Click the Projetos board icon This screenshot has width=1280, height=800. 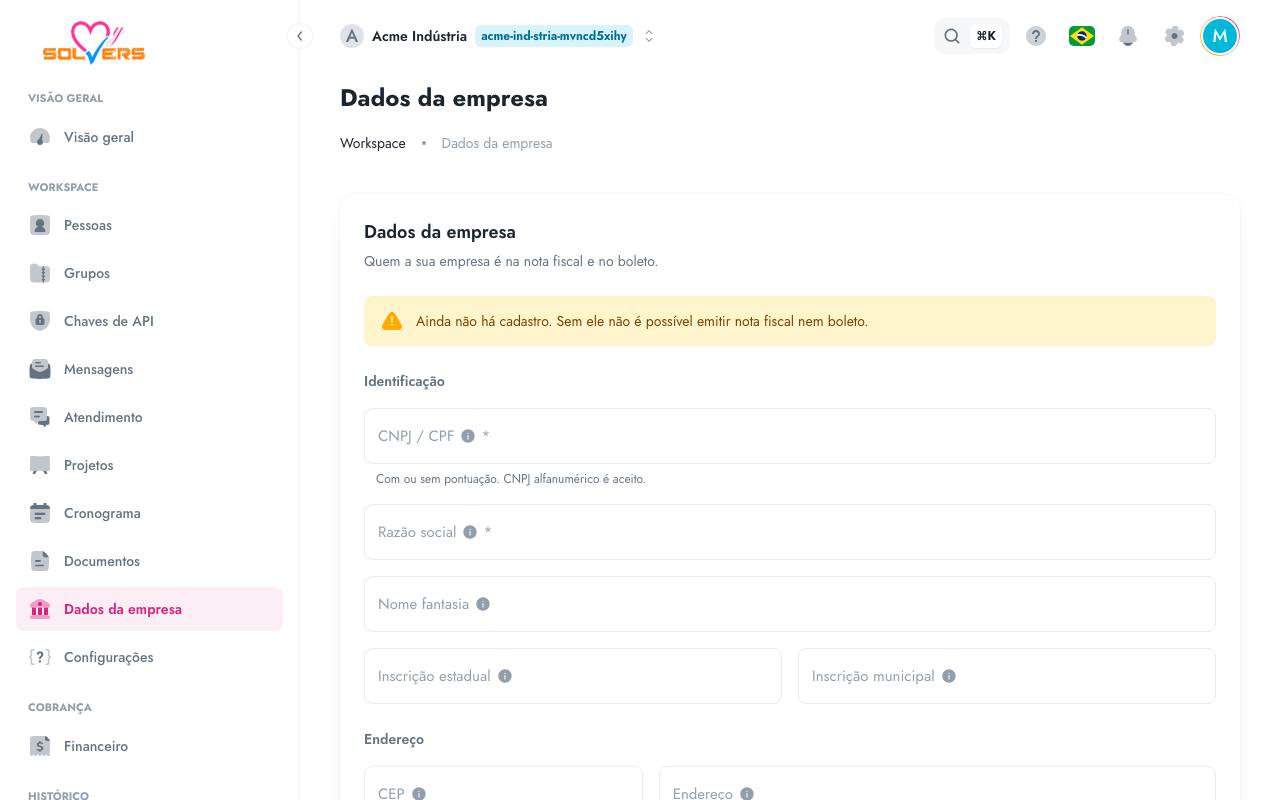pyautogui.click(x=40, y=465)
